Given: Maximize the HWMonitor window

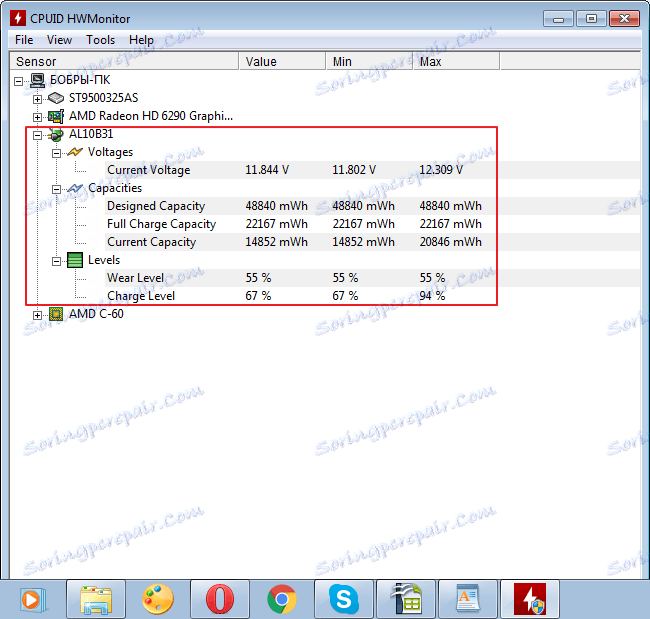Looking at the screenshot, I should [x=592, y=19].
